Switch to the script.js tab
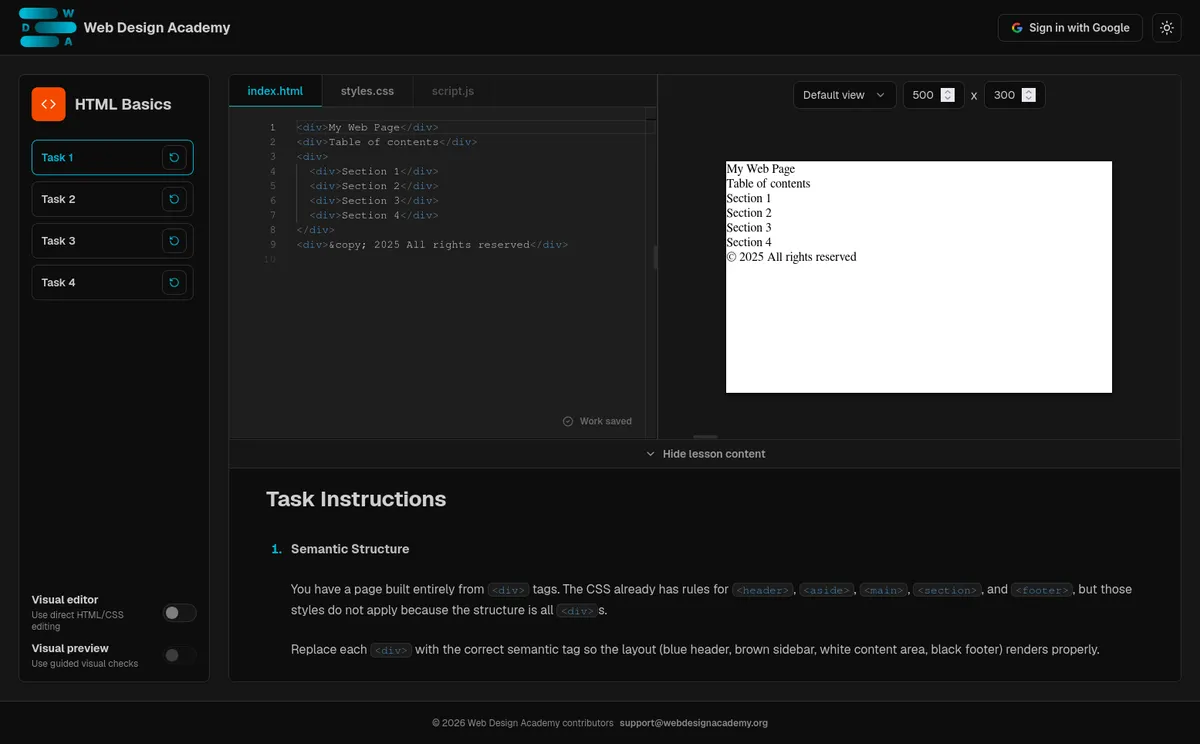 point(453,91)
